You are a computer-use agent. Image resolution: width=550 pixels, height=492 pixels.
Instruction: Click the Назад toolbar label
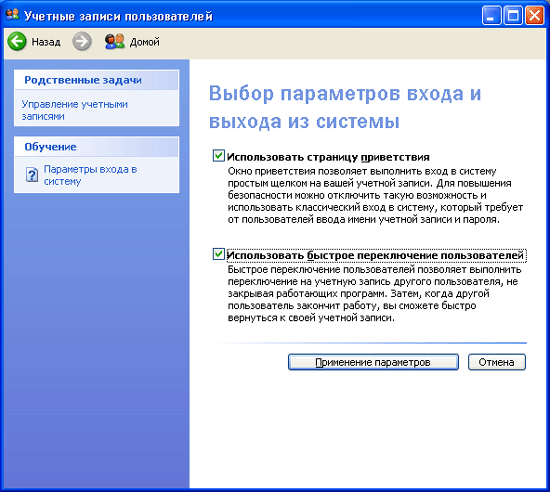(46, 42)
